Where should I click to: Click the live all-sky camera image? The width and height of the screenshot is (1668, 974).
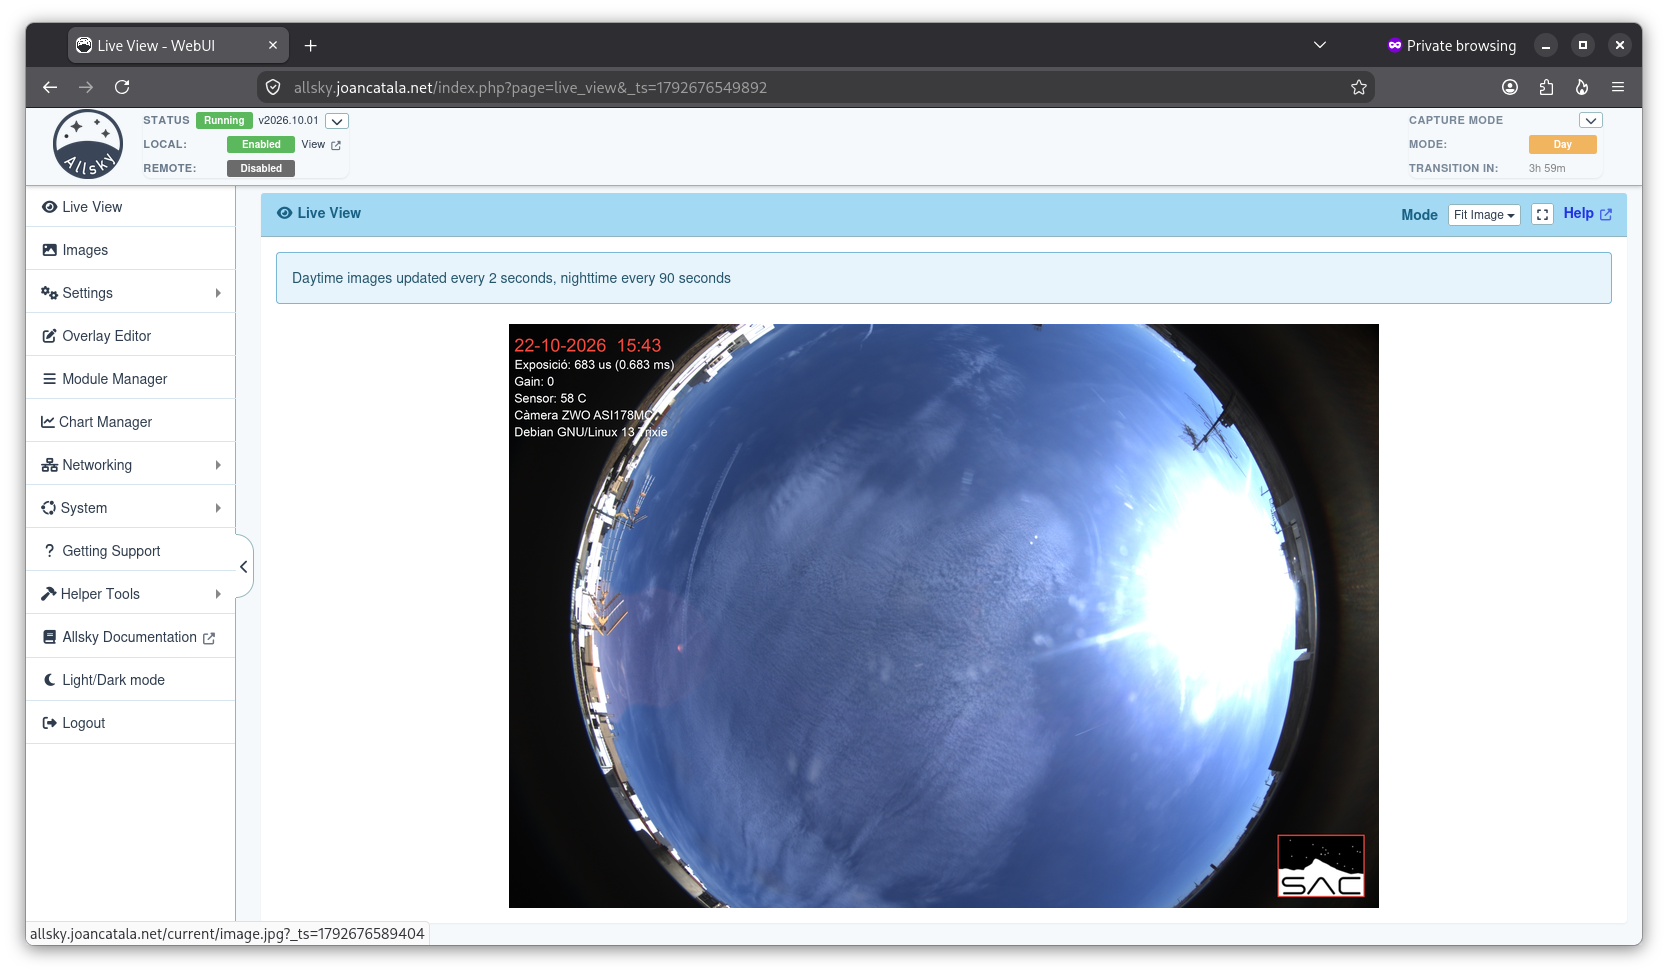coord(943,616)
